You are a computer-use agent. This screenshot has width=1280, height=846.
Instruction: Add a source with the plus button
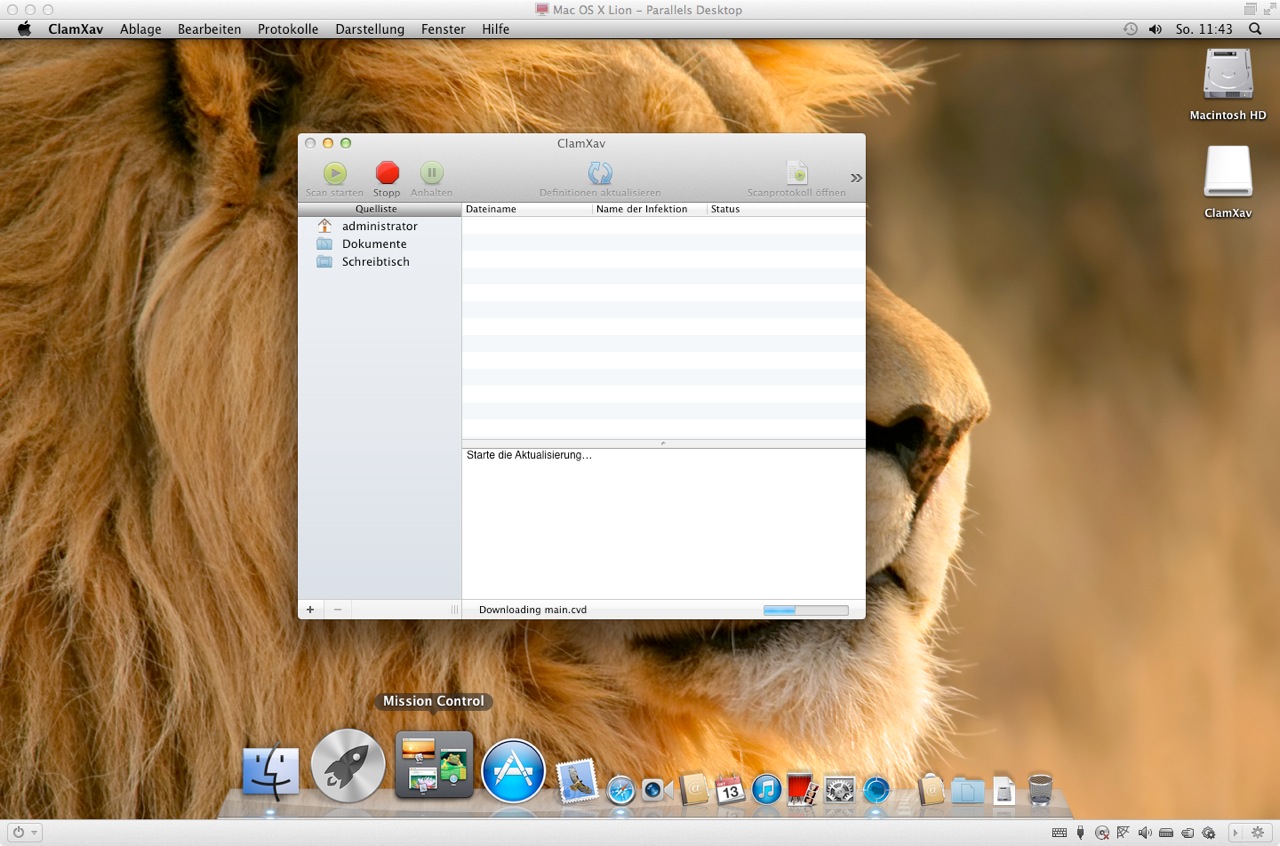pos(310,609)
